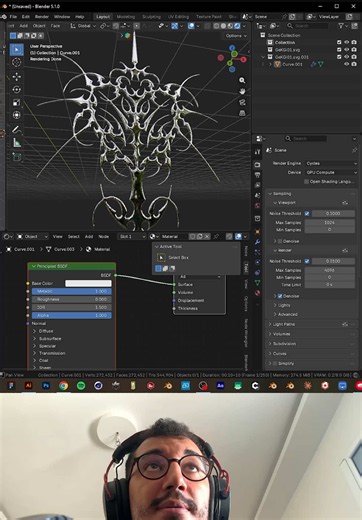Select the Annotate pencil tool

click(16, 129)
